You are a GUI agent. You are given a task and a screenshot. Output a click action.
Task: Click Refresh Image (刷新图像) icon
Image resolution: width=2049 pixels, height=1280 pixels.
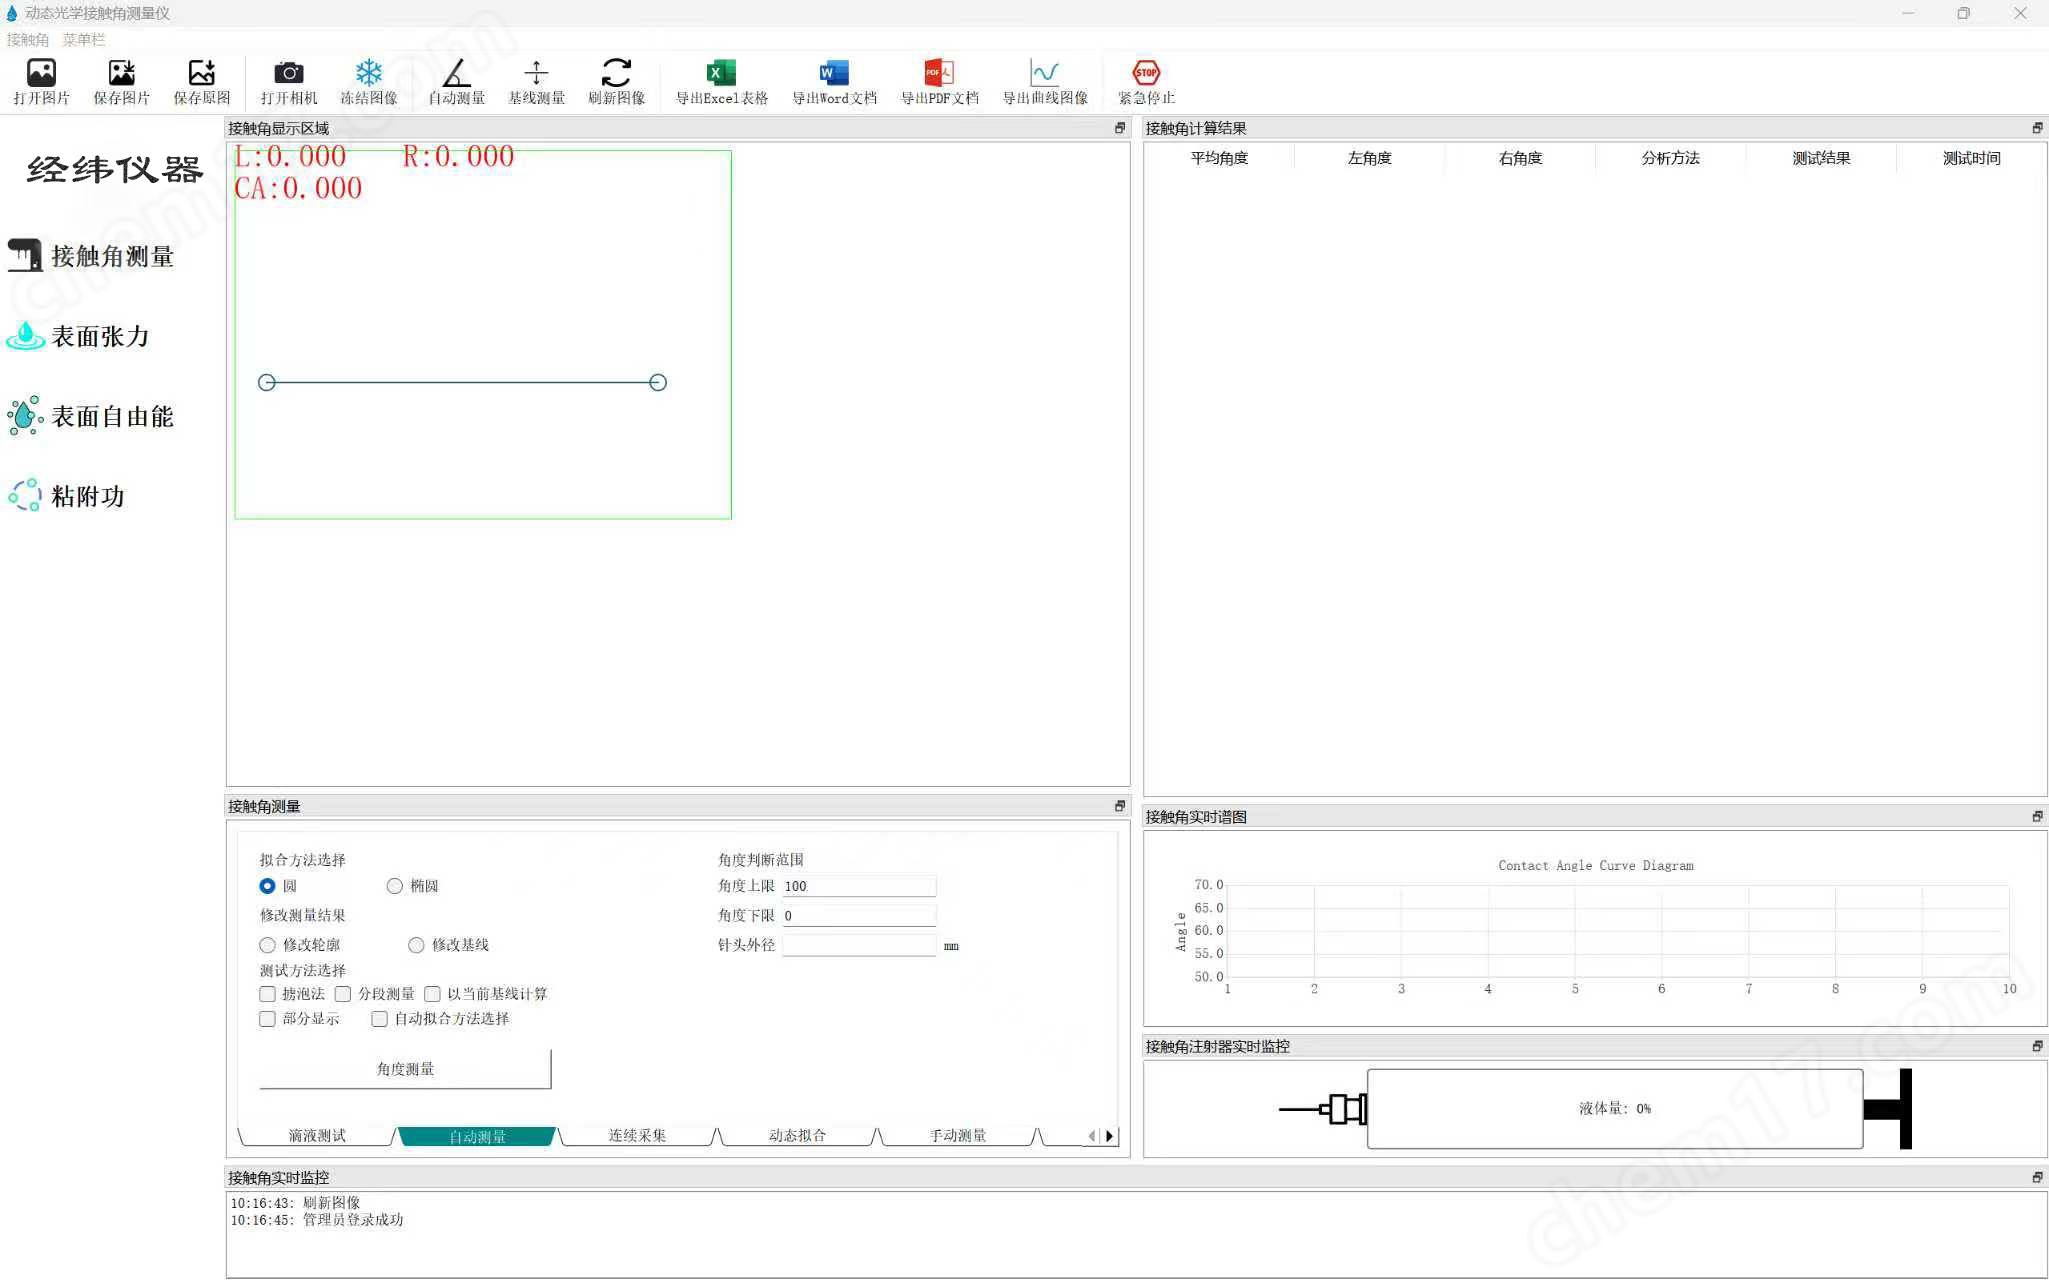pyautogui.click(x=616, y=74)
